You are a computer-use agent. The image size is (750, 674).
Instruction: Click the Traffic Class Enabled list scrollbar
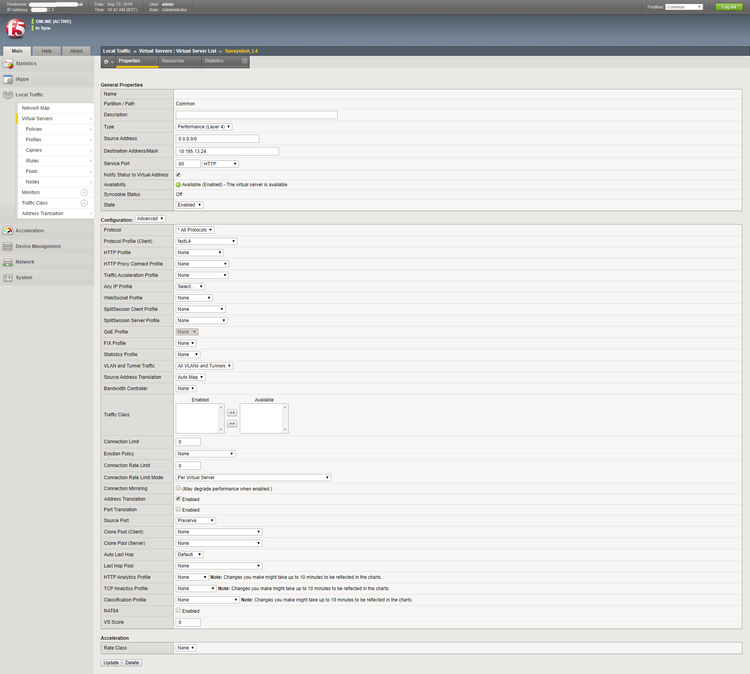221,419
